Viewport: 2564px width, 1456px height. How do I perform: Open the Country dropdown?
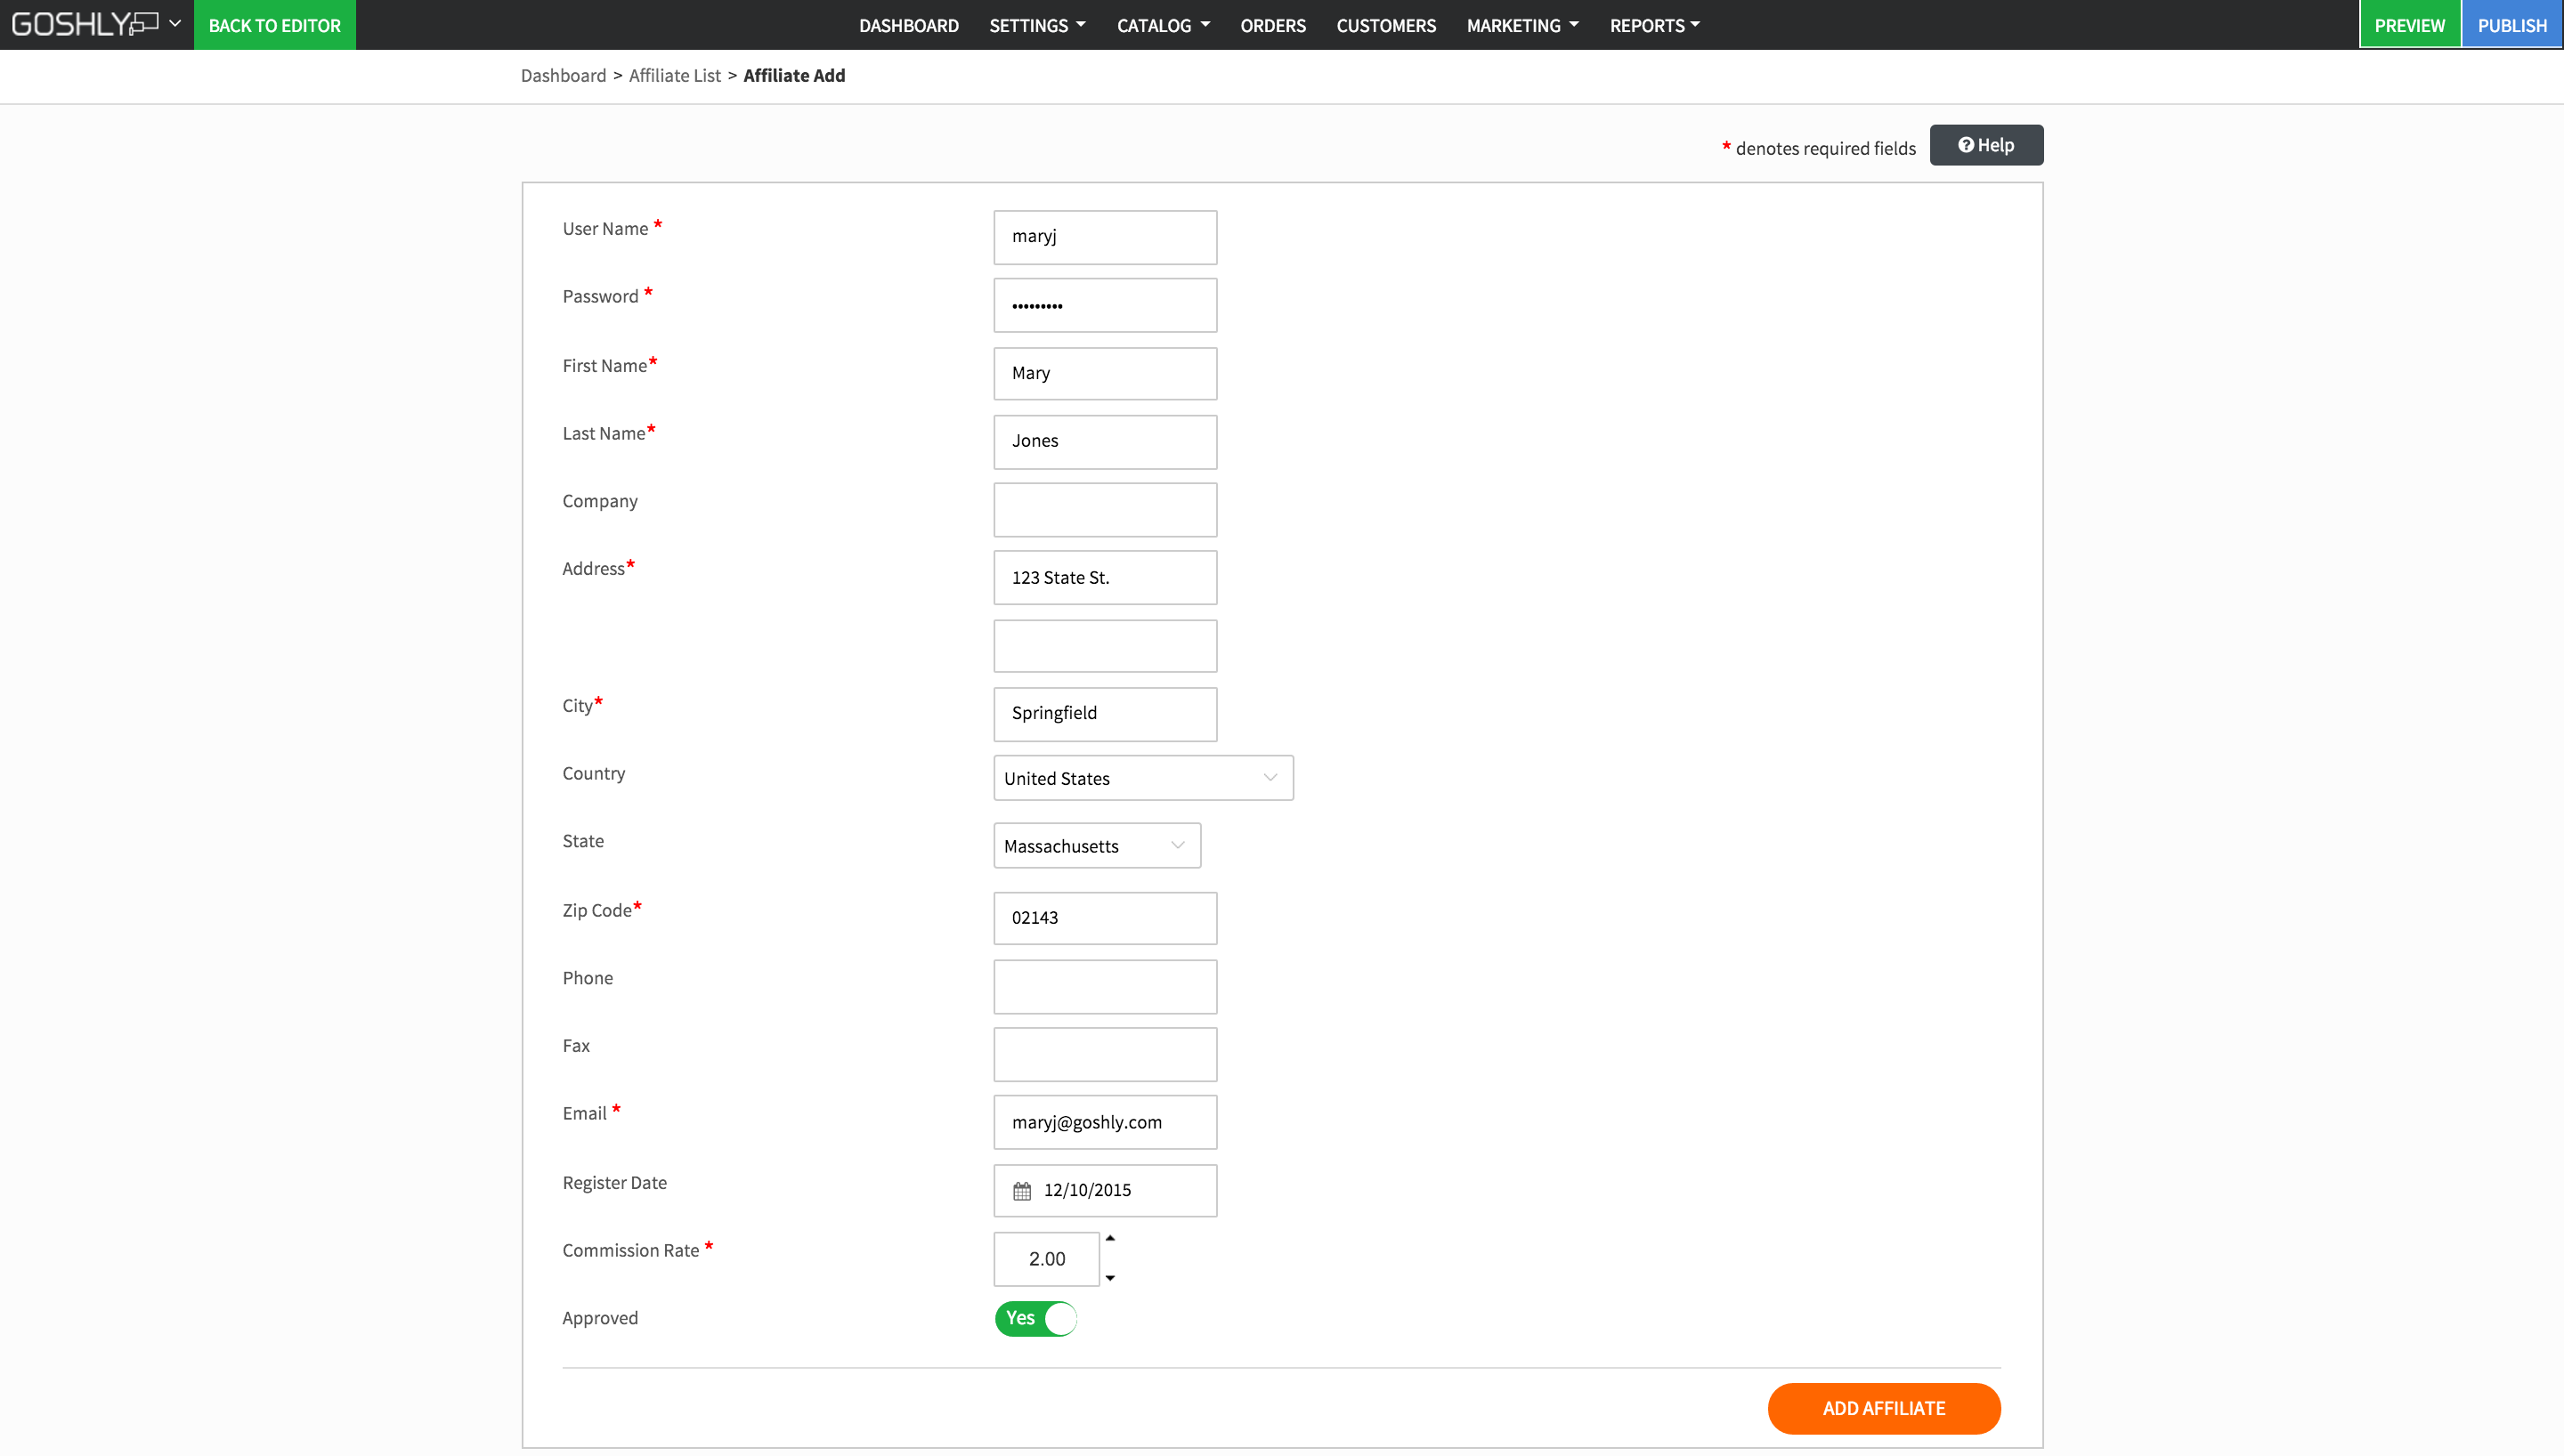point(1142,778)
